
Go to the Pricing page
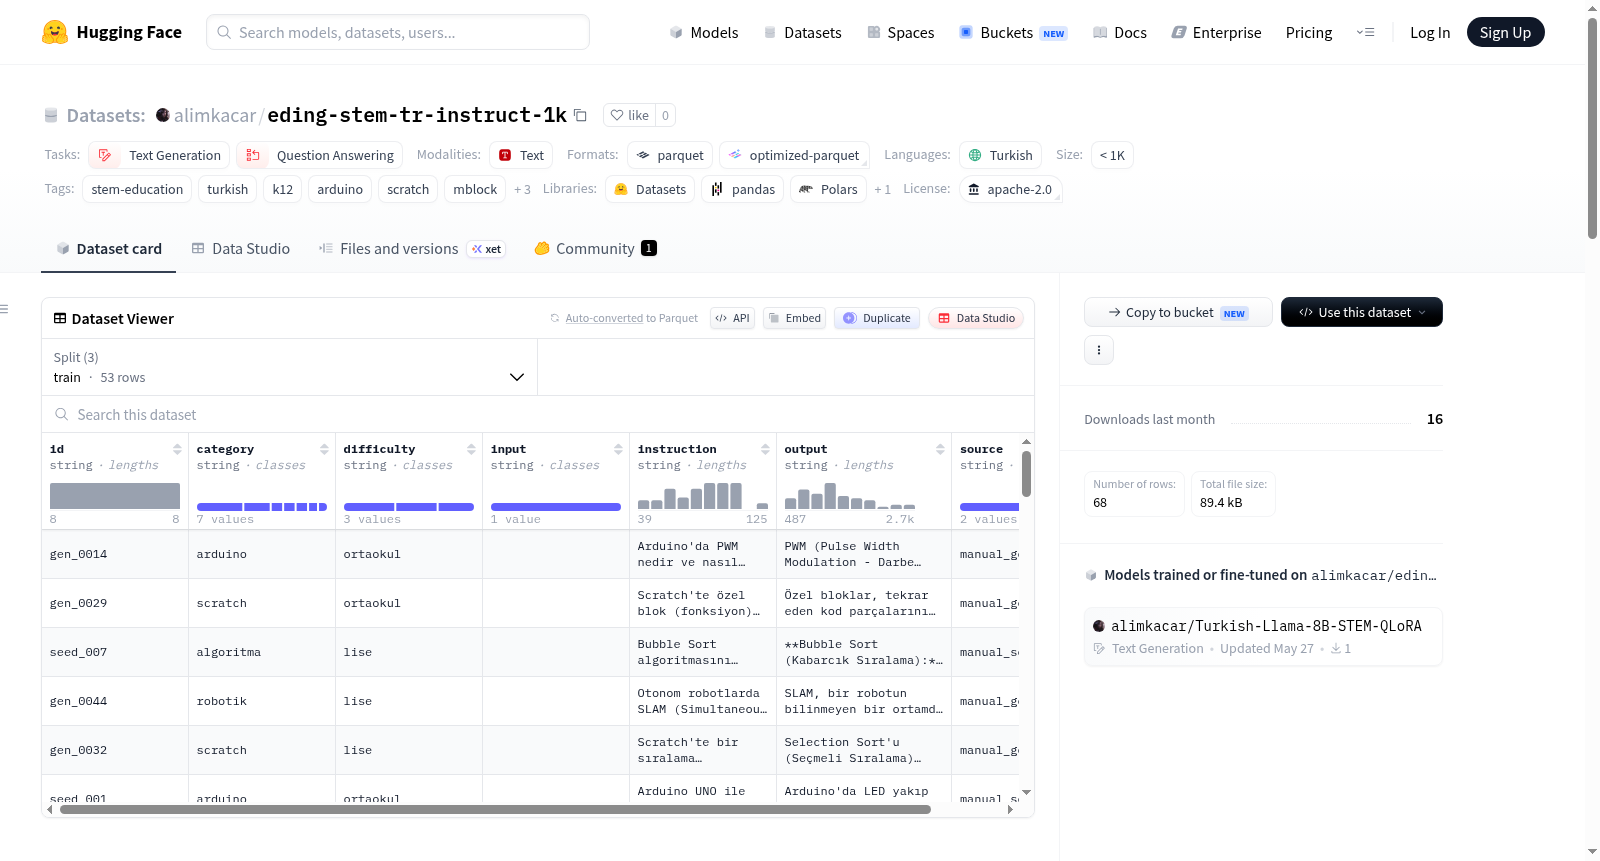click(x=1309, y=32)
